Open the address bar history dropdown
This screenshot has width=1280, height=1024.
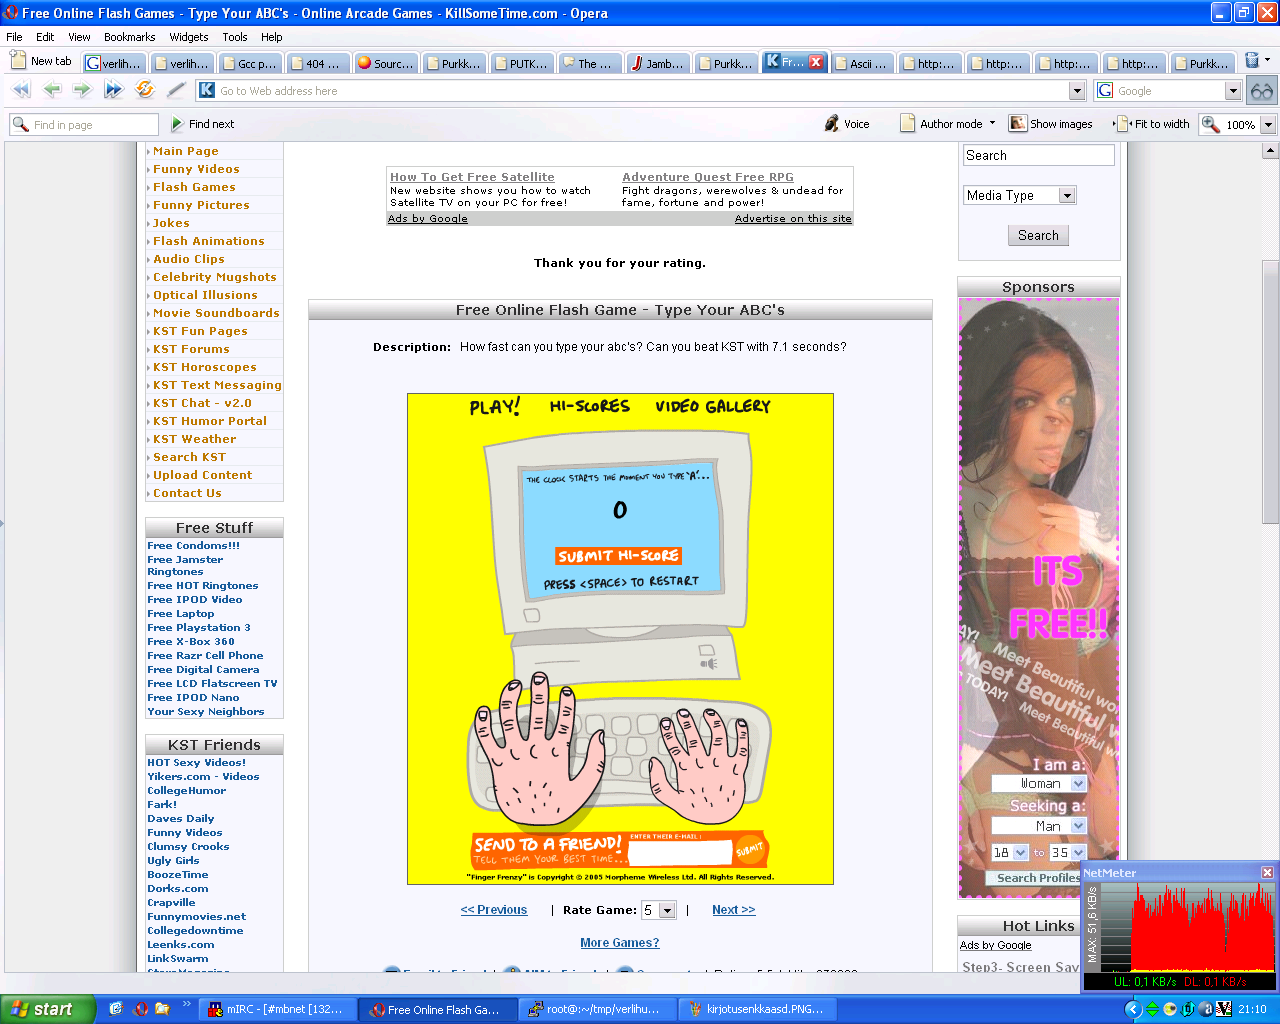click(1077, 91)
